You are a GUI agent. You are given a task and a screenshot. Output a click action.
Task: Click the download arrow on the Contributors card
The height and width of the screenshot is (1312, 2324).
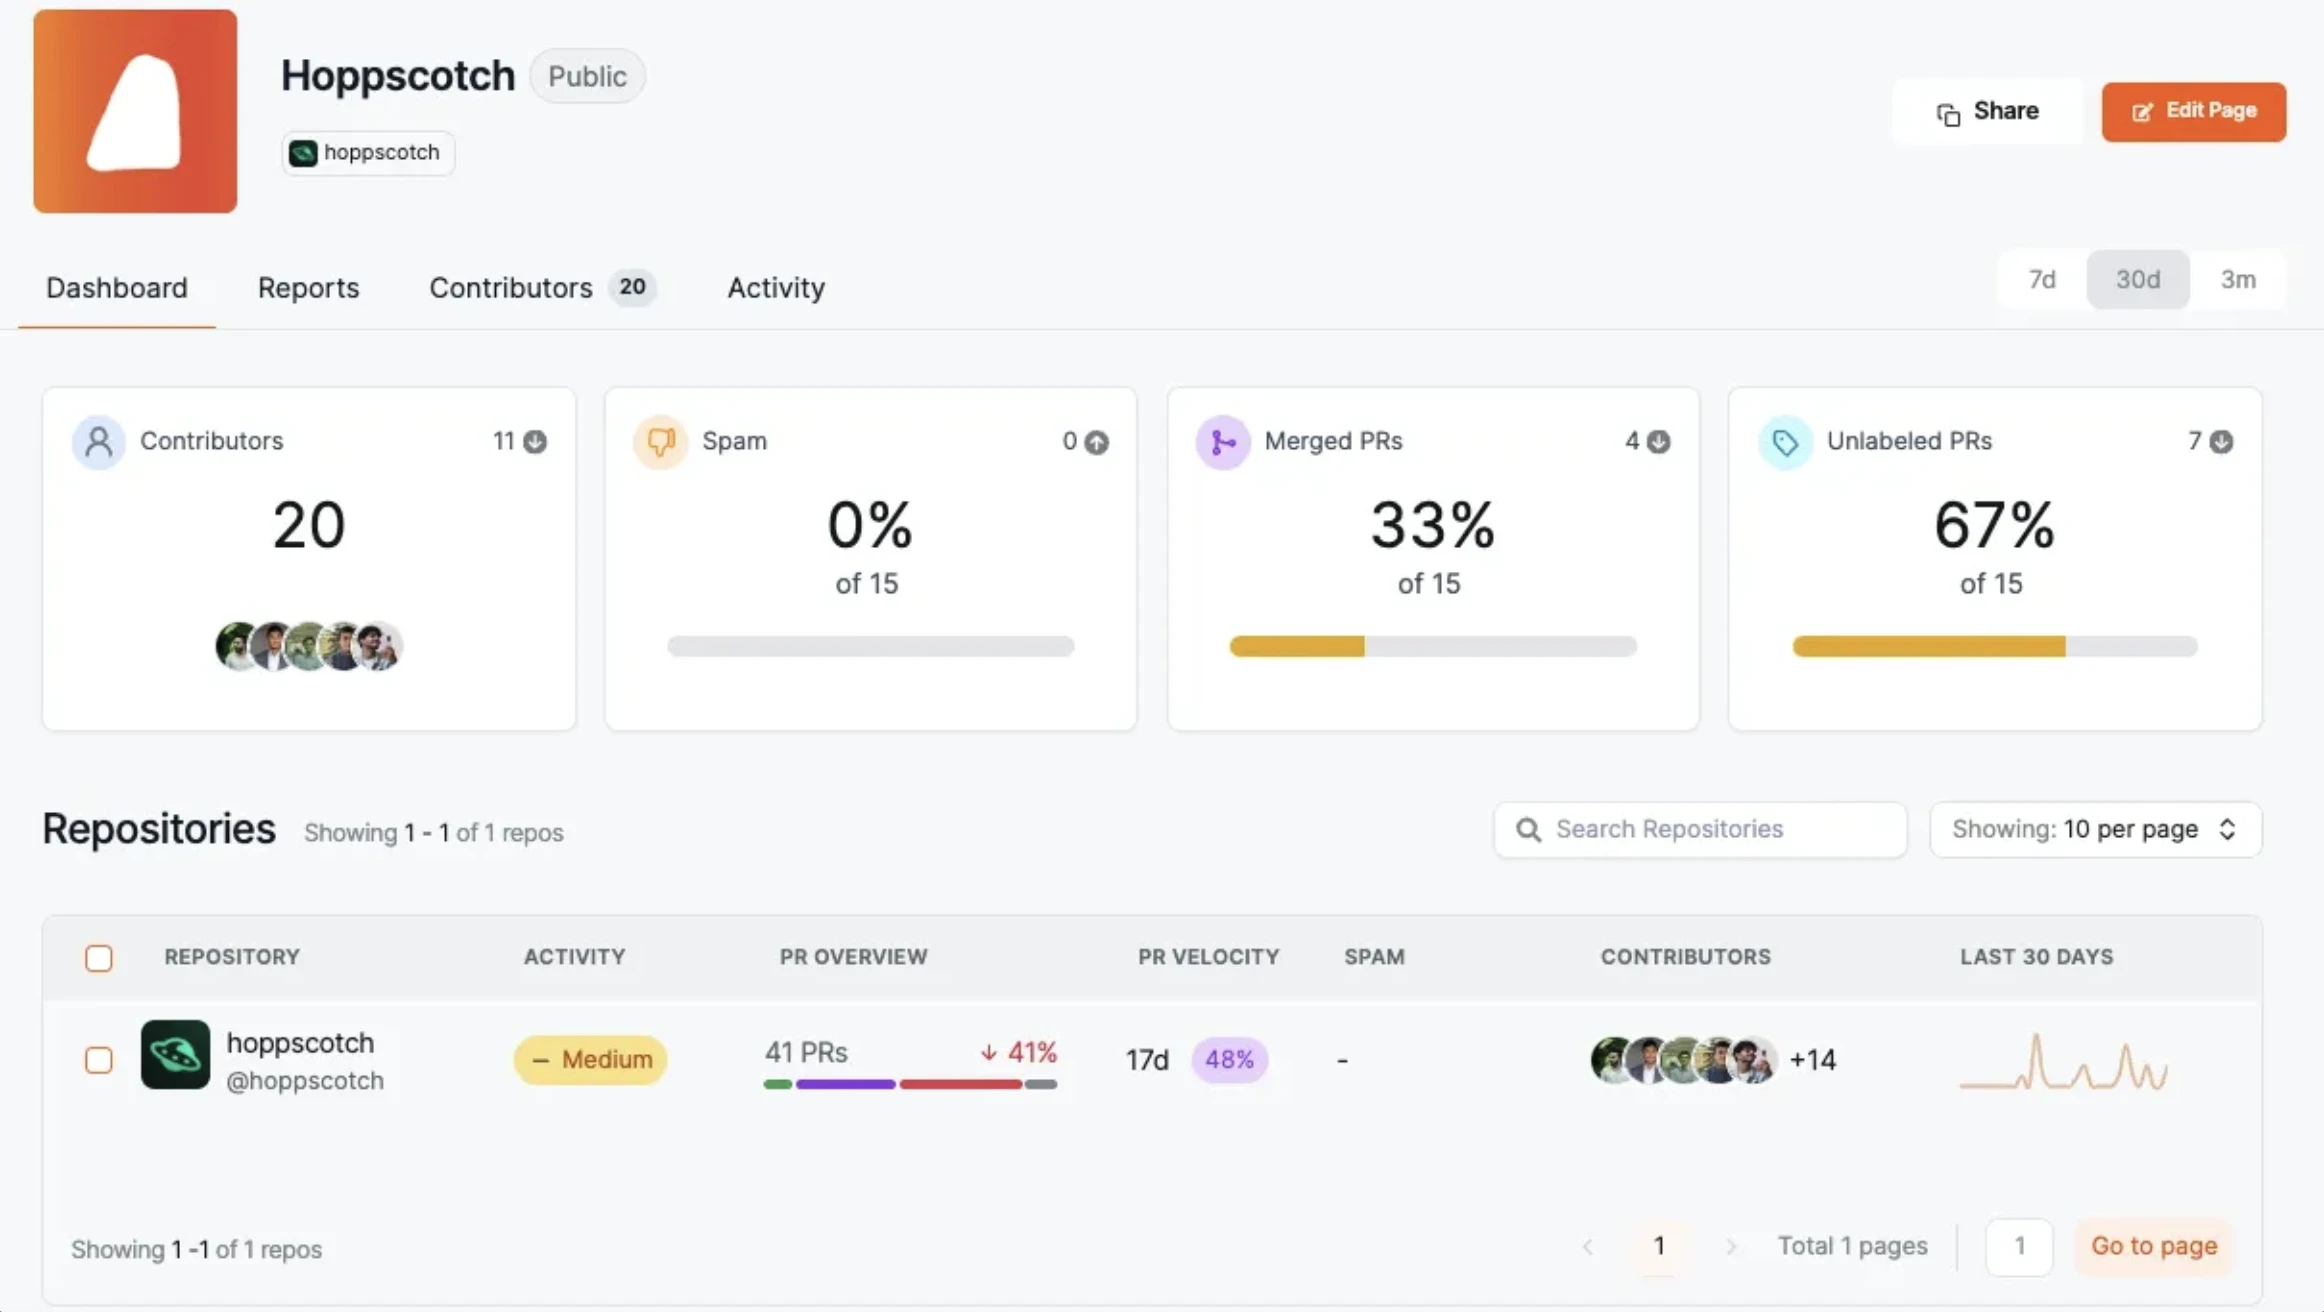tap(536, 441)
